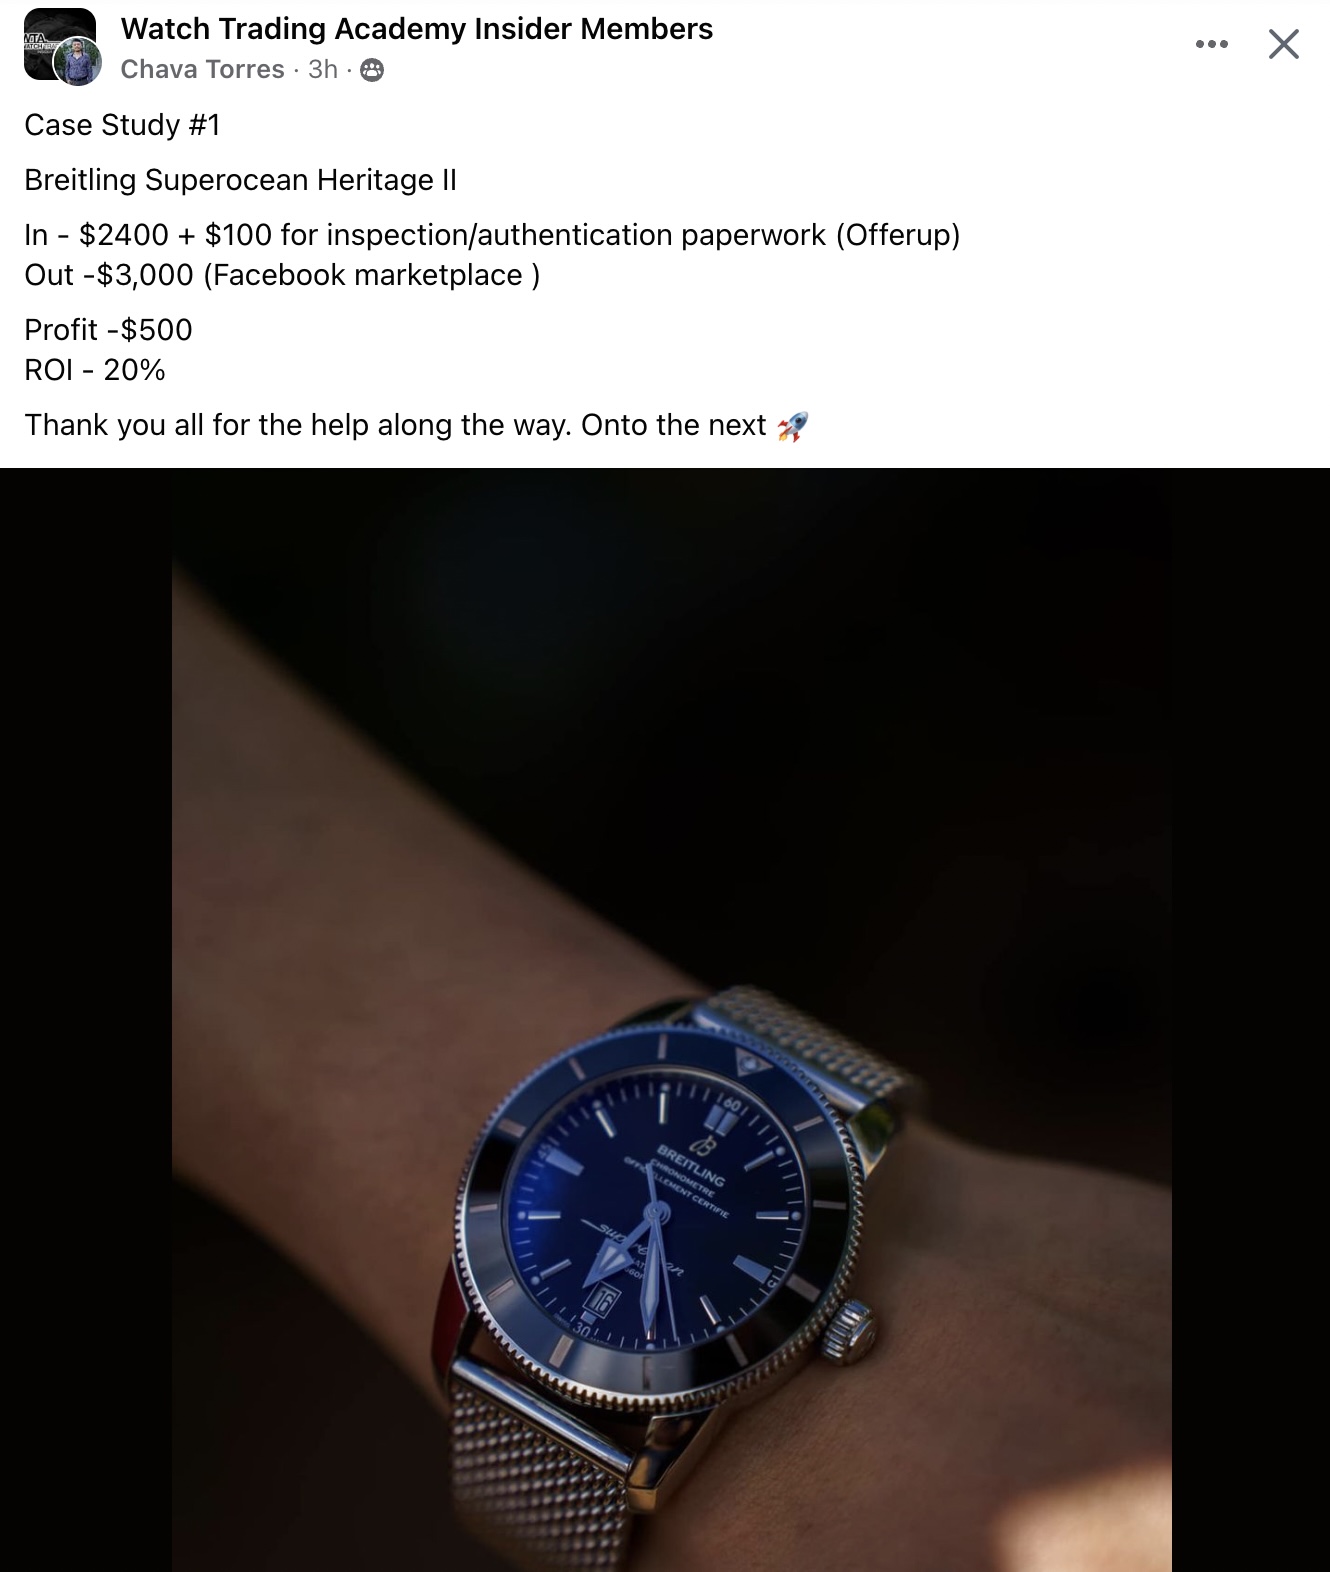Open Chava Torres's profile name link
Image resolution: width=1330 pixels, height=1572 pixels.
click(203, 69)
